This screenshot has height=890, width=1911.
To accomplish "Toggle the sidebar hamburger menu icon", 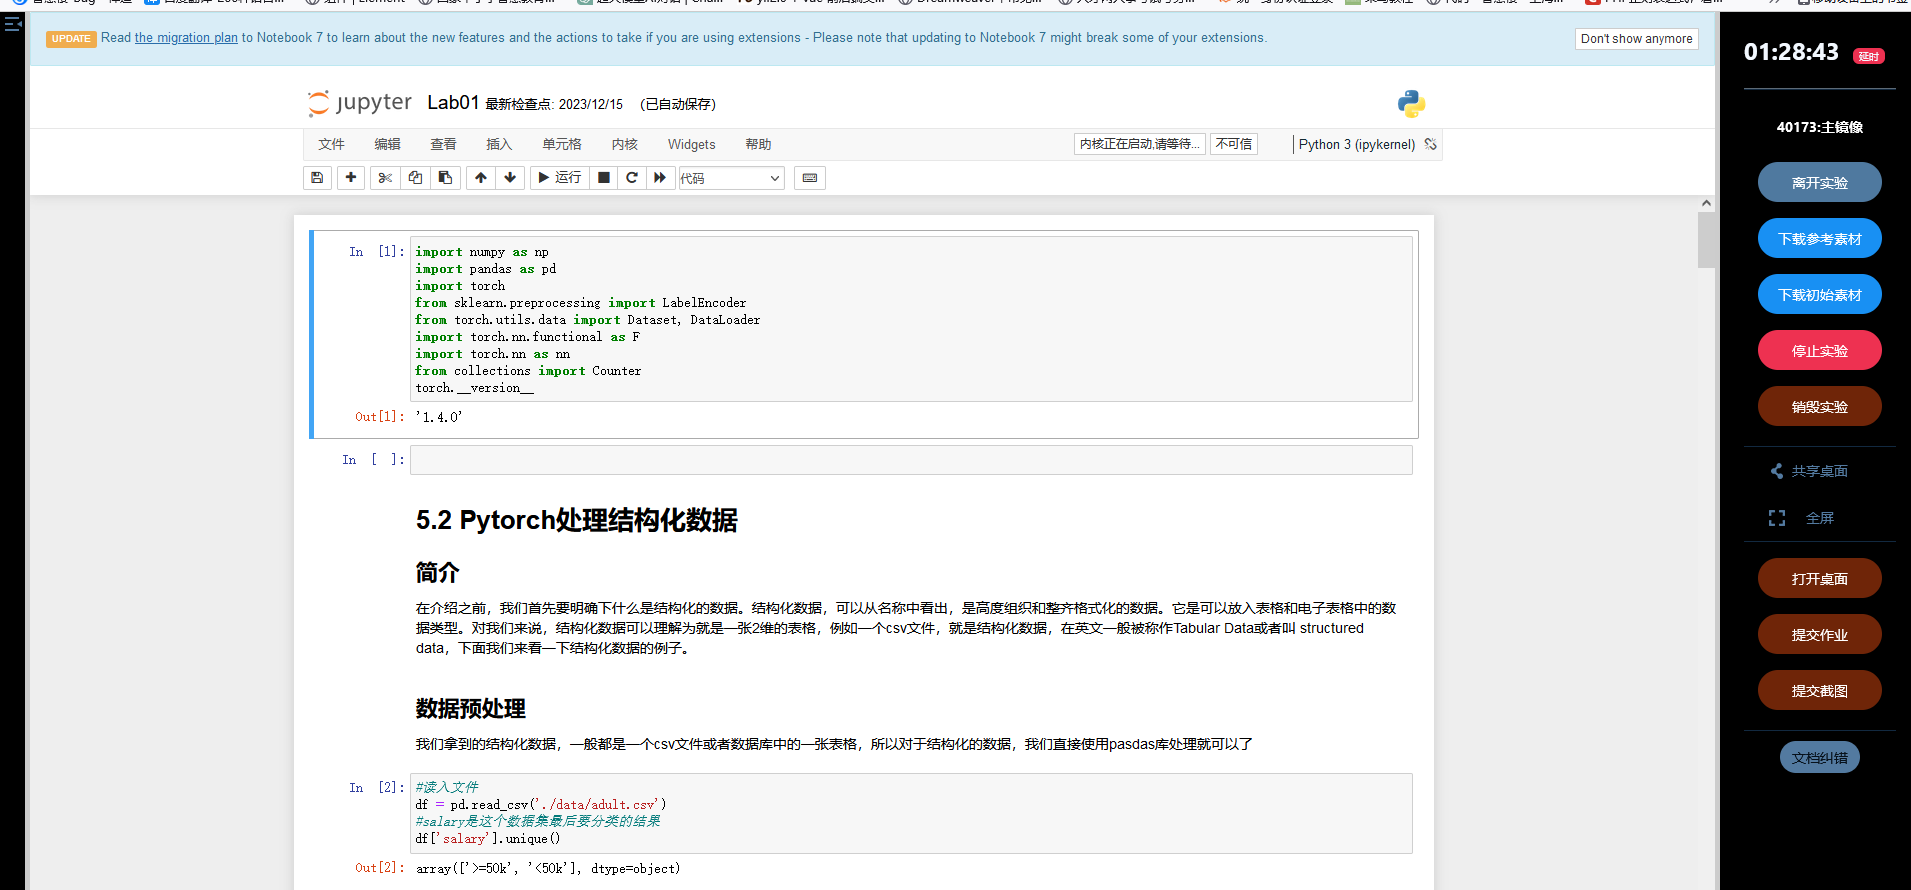I will click(x=12, y=23).
